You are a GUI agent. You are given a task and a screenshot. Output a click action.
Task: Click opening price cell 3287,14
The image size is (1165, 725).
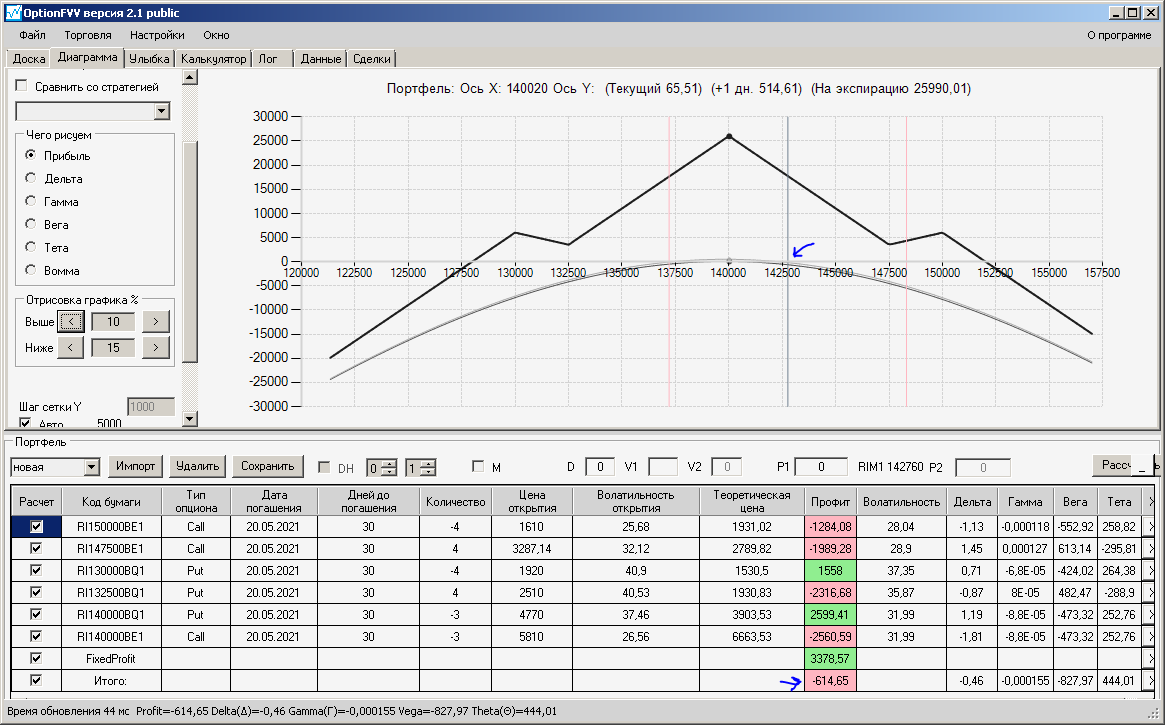pos(532,549)
